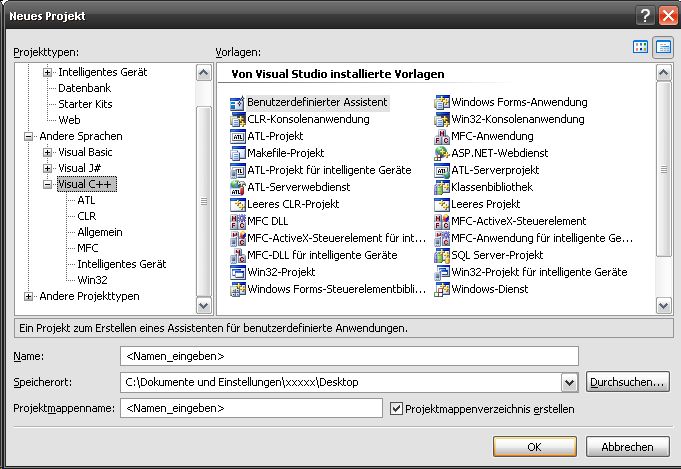Choose the MFC-Anwendung template icon

441,137
